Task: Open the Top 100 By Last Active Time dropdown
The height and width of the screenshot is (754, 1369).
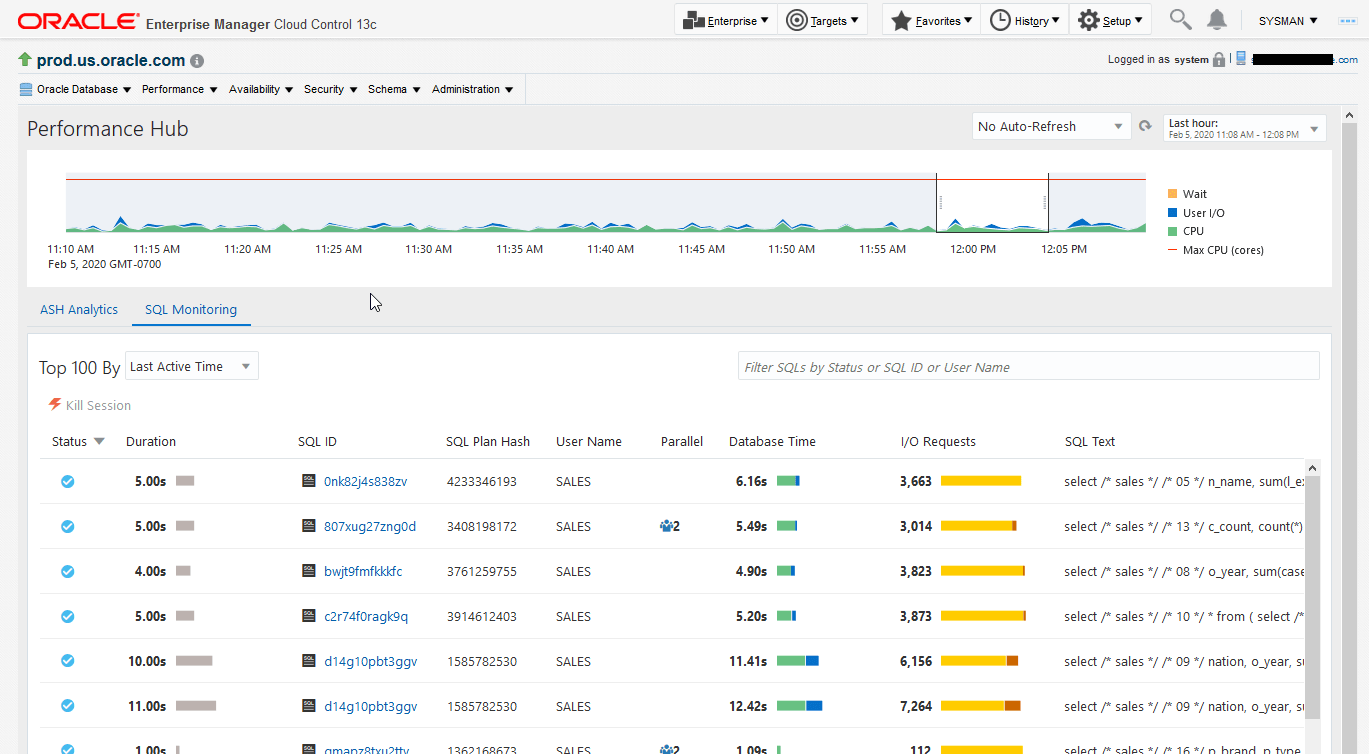Action: pos(192,367)
